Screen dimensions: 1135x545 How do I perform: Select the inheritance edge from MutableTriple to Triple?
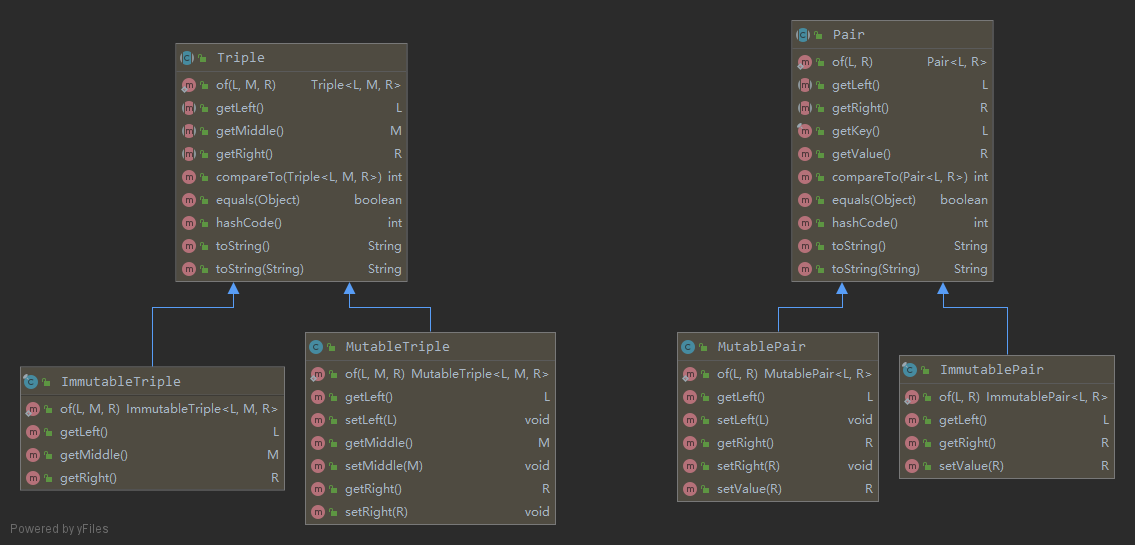click(391, 308)
